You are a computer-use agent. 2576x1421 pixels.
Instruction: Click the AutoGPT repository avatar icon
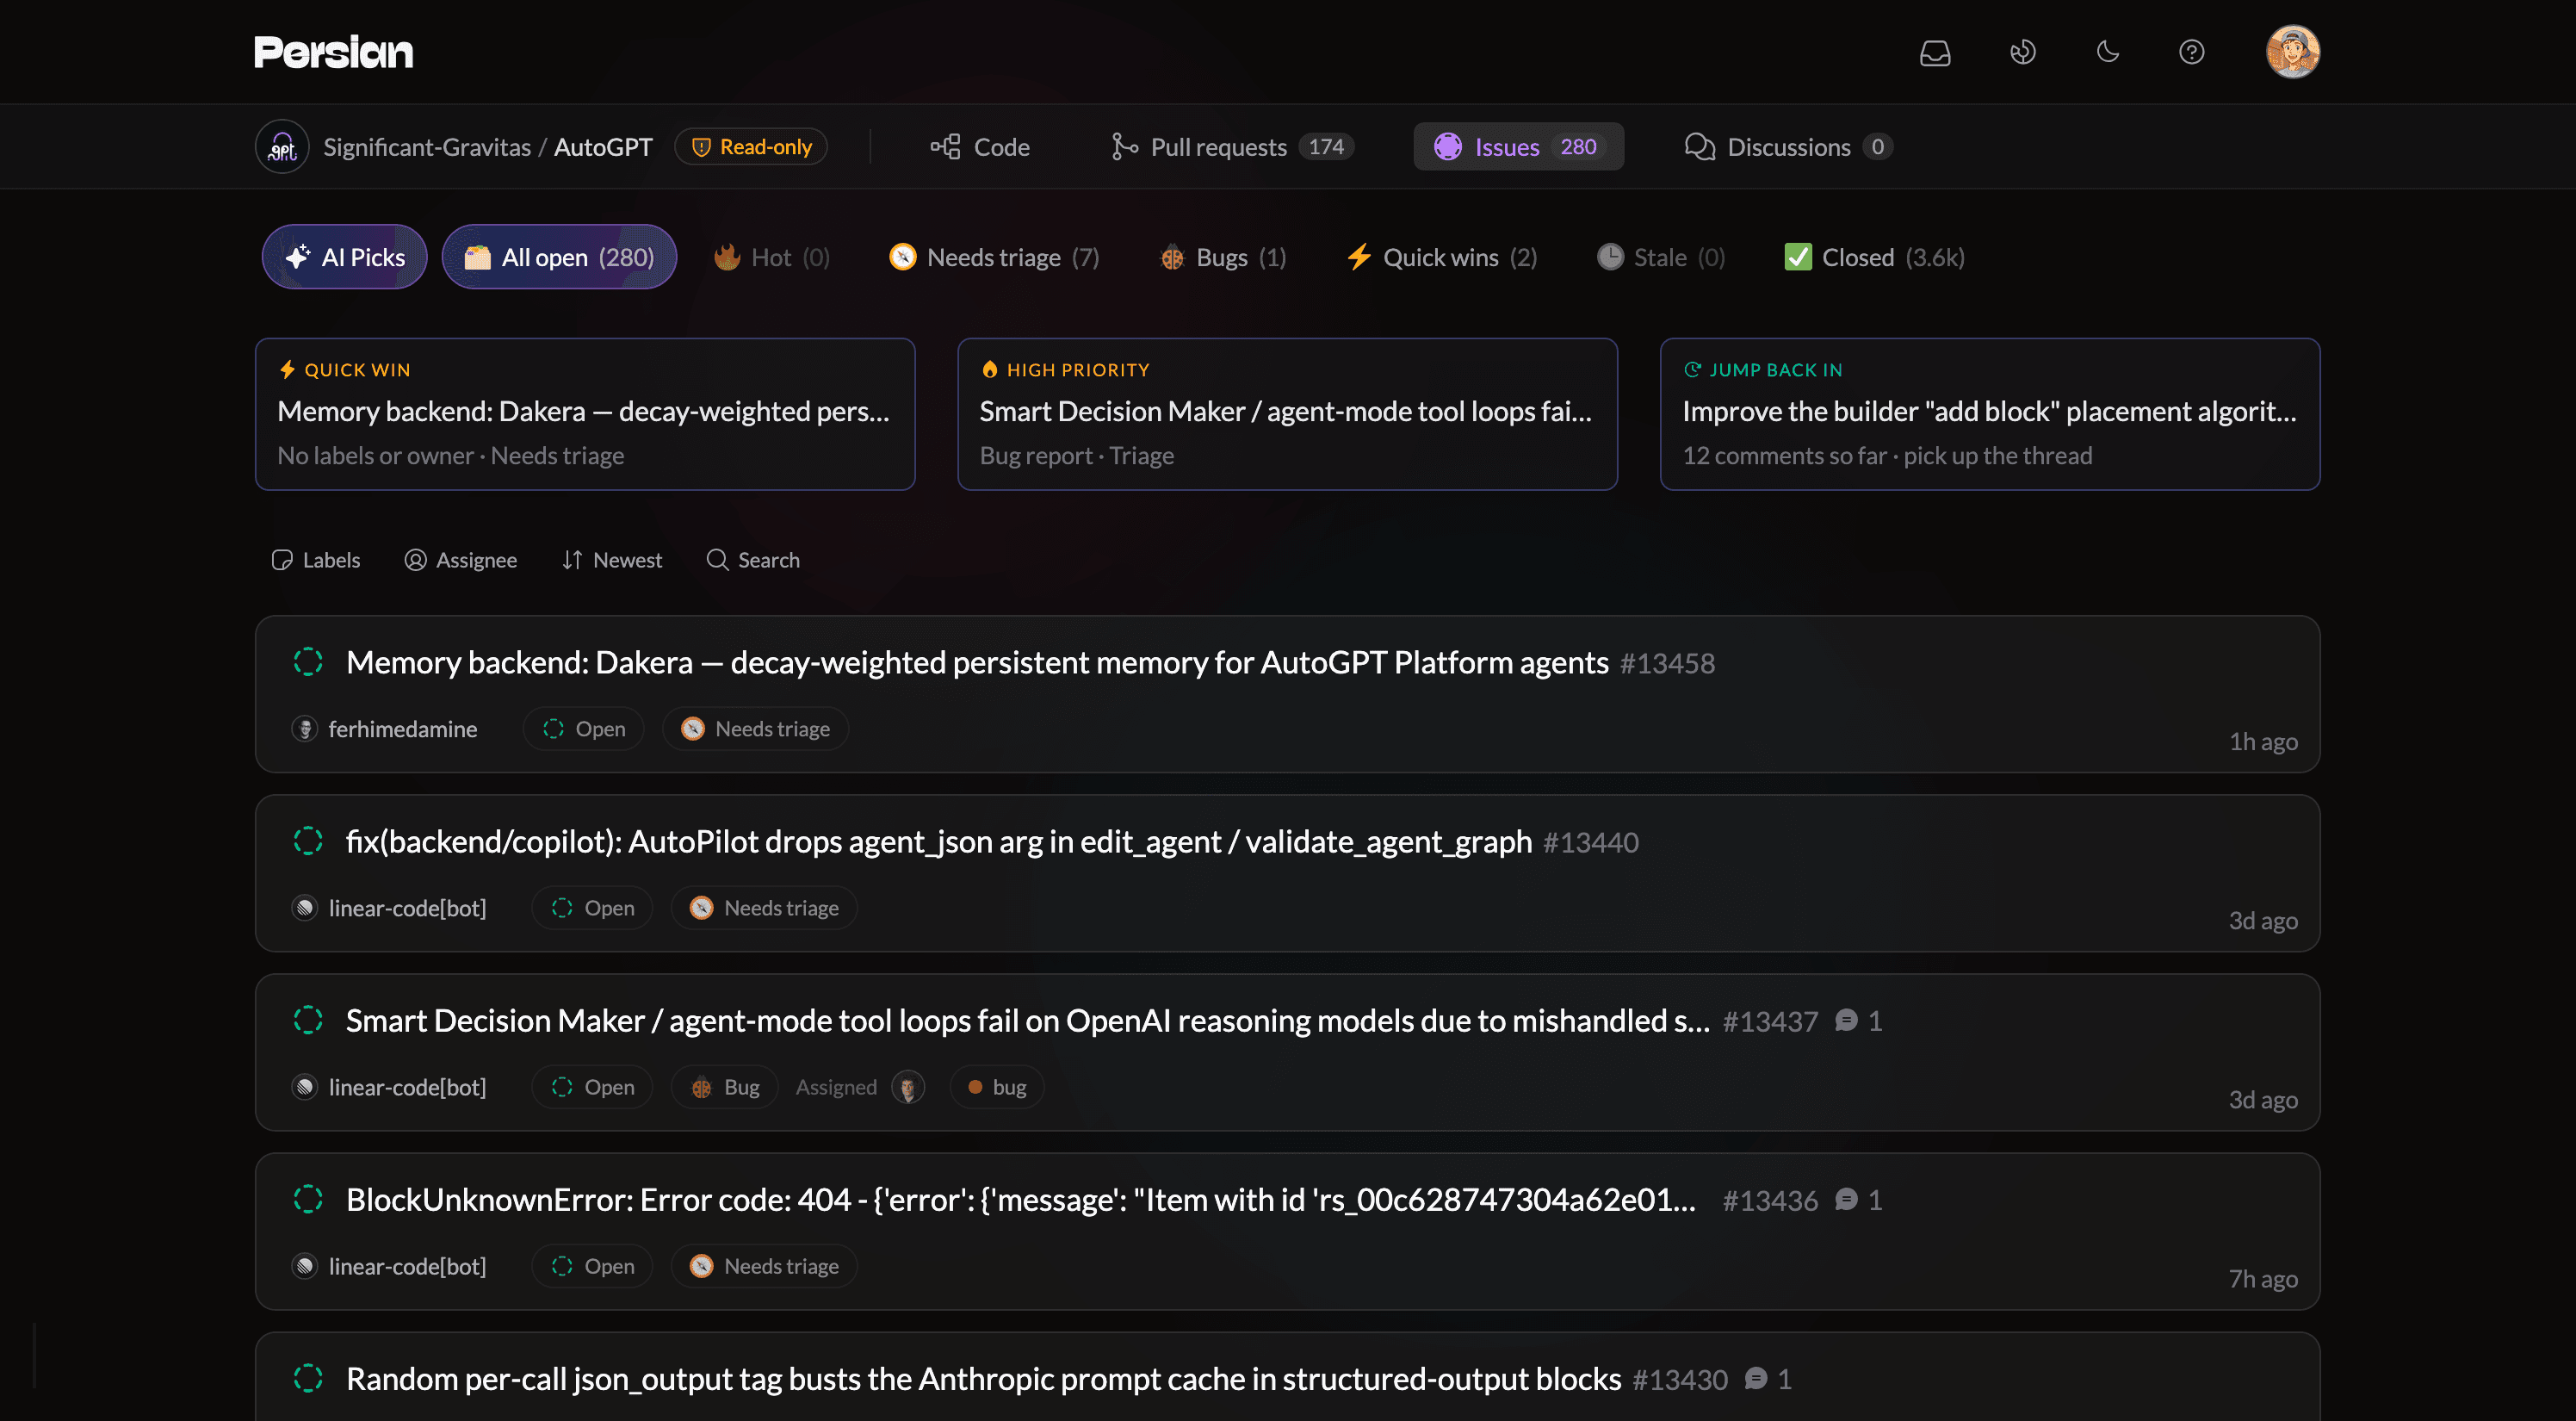tap(282, 147)
